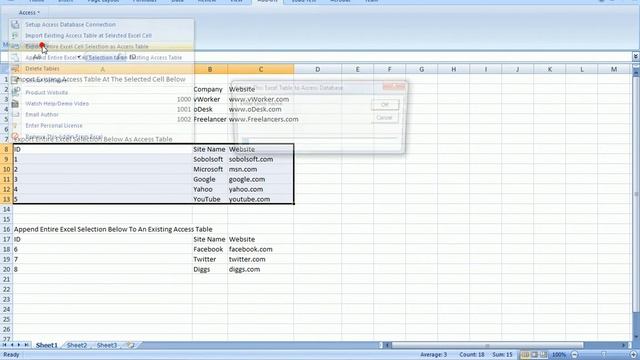Click the vertical scrollbar down arrow
The height and width of the screenshot is (360, 640).
tap(636, 336)
